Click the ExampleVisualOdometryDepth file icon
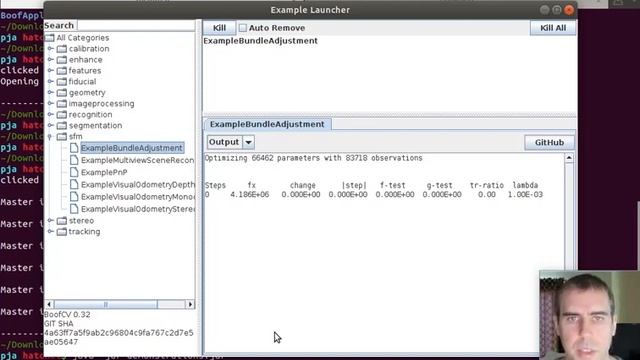This screenshot has width=640, height=360. tap(74, 184)
